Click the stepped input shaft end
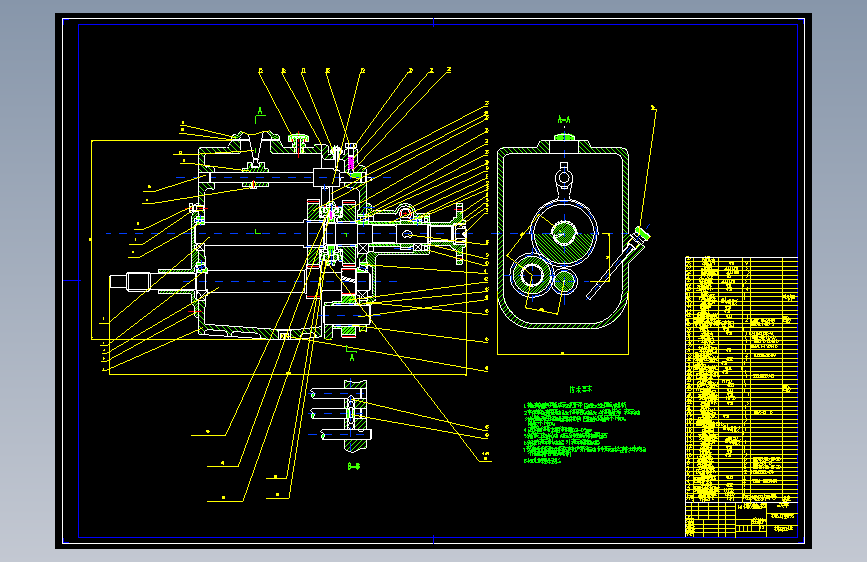867x562 pixels. (x=130, y=282)
